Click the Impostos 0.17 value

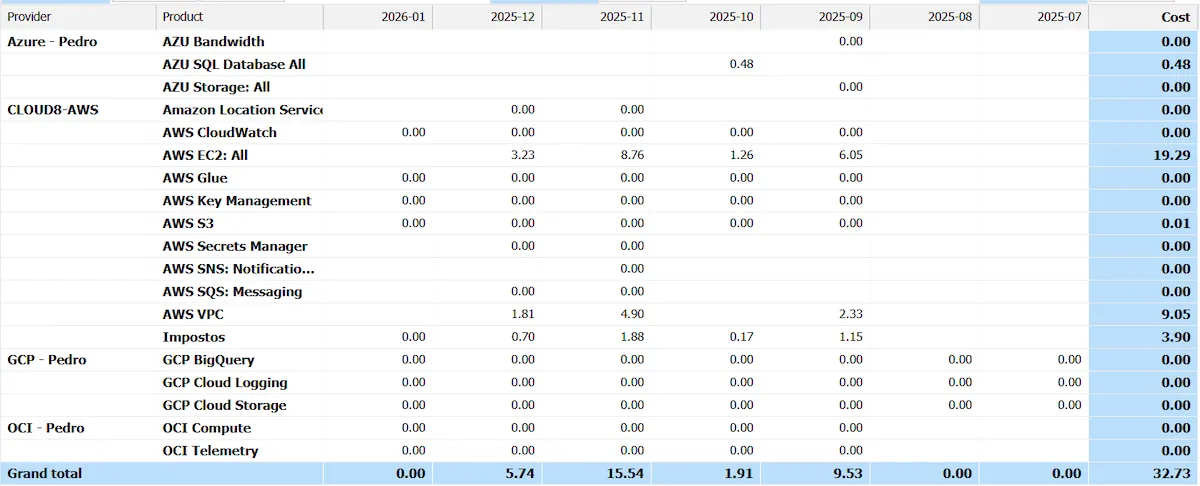[741, 337]
